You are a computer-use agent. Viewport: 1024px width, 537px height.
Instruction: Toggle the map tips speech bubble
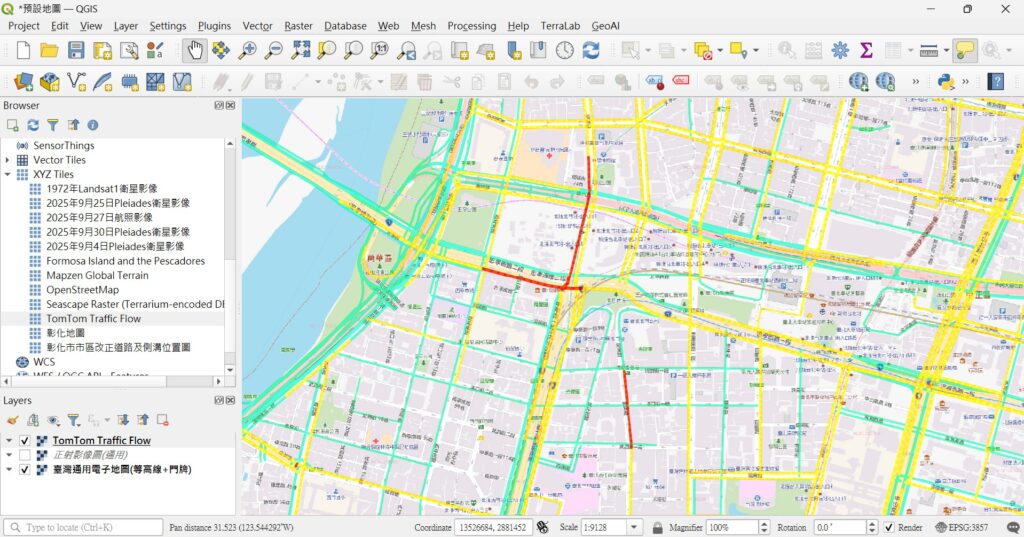tap(965, 50)
